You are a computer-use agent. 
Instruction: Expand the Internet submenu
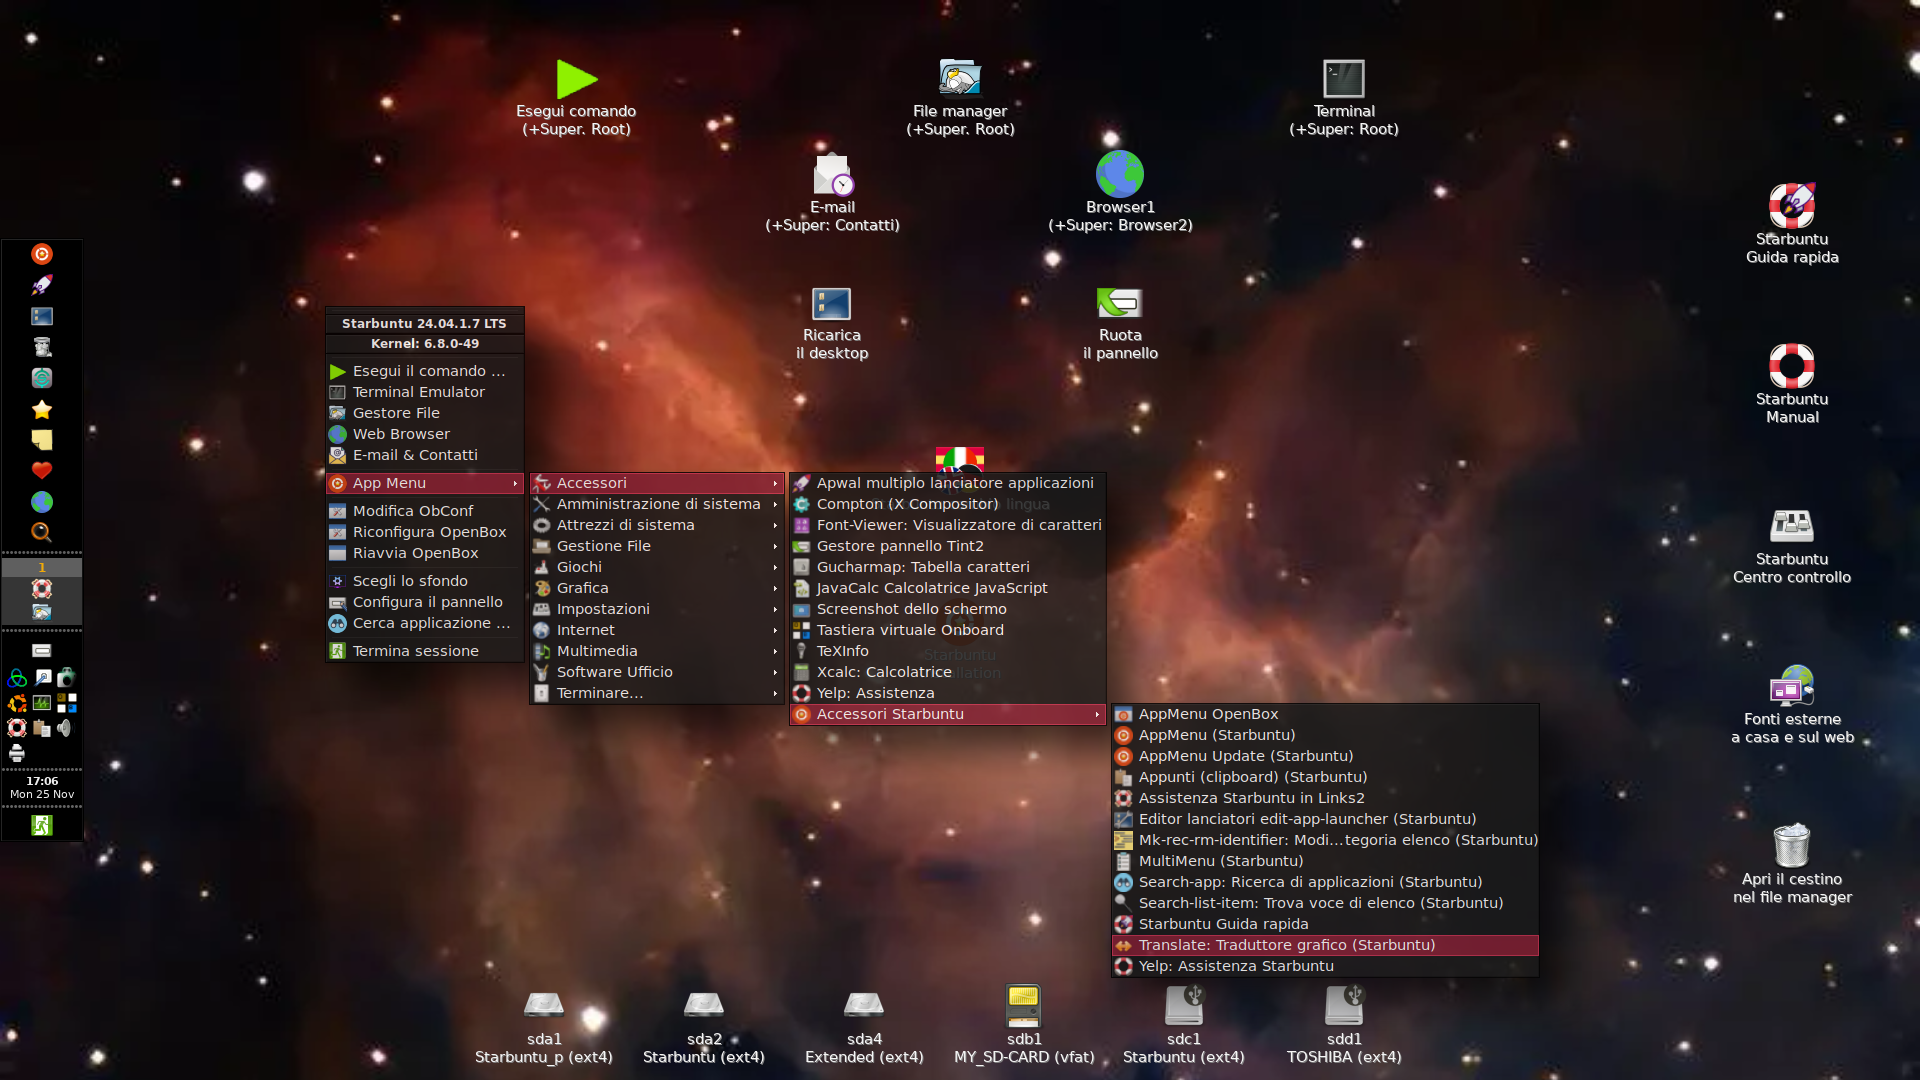[657, 630]
